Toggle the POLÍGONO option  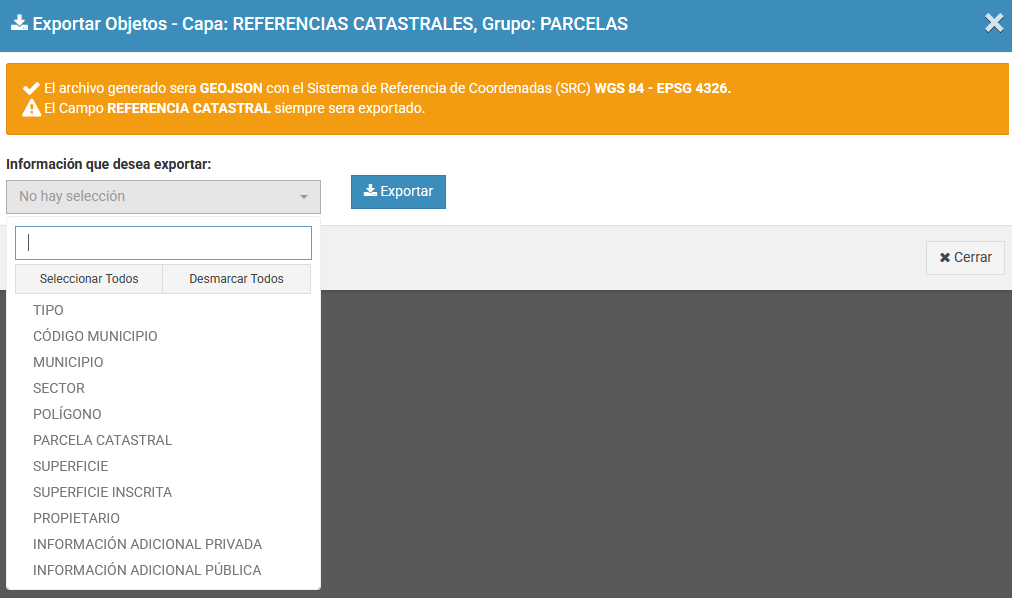coord(67,414)
